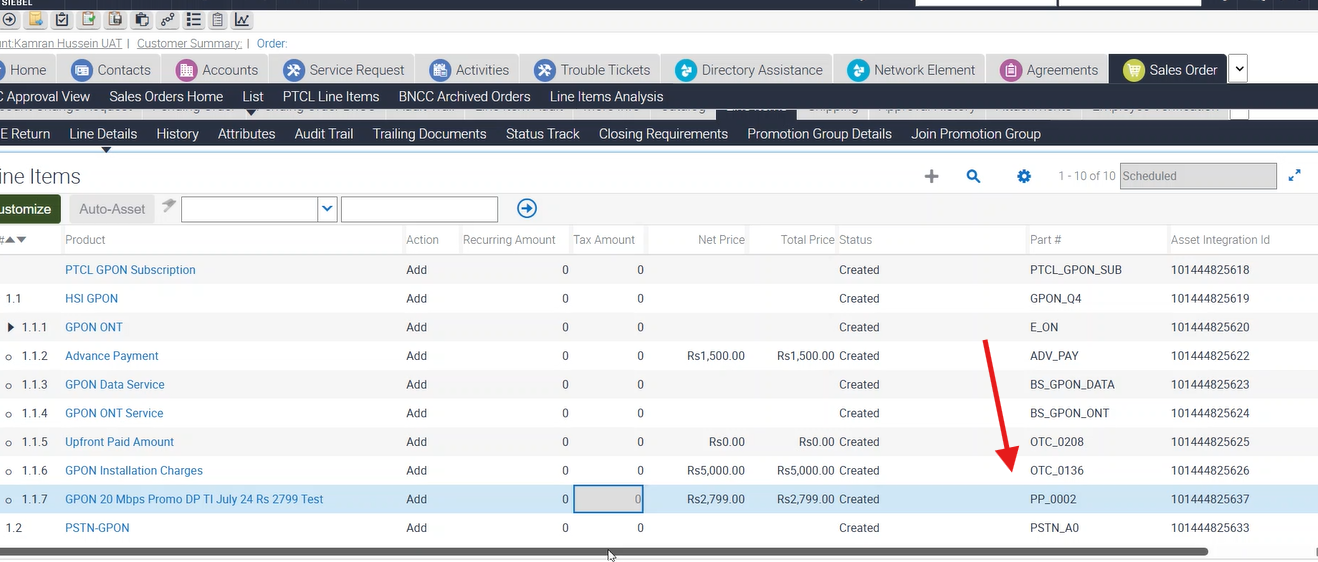
Task: Open the line items search query icon
Action: pos(973,176)
